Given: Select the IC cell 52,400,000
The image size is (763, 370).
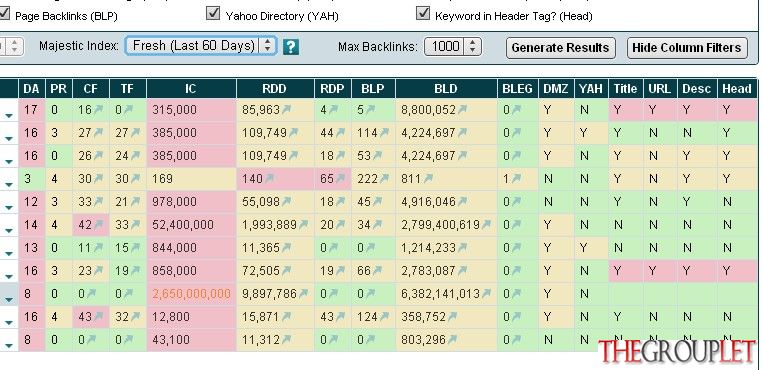Looking at the screenshot, I should click(191, 224).
